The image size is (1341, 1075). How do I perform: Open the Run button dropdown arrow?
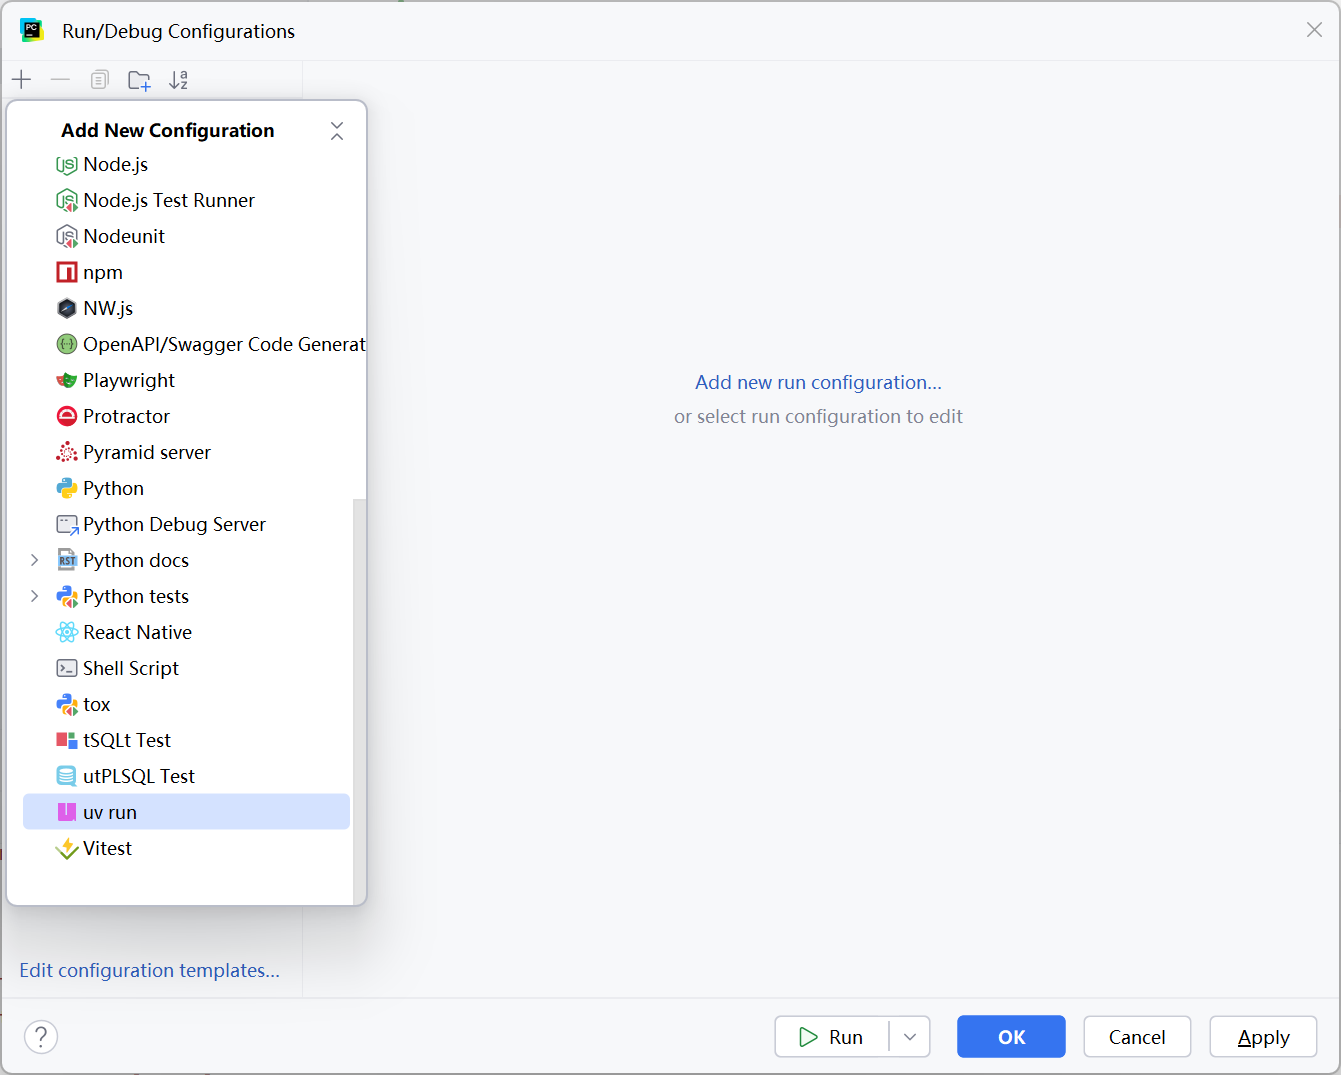click(910, 1037)
